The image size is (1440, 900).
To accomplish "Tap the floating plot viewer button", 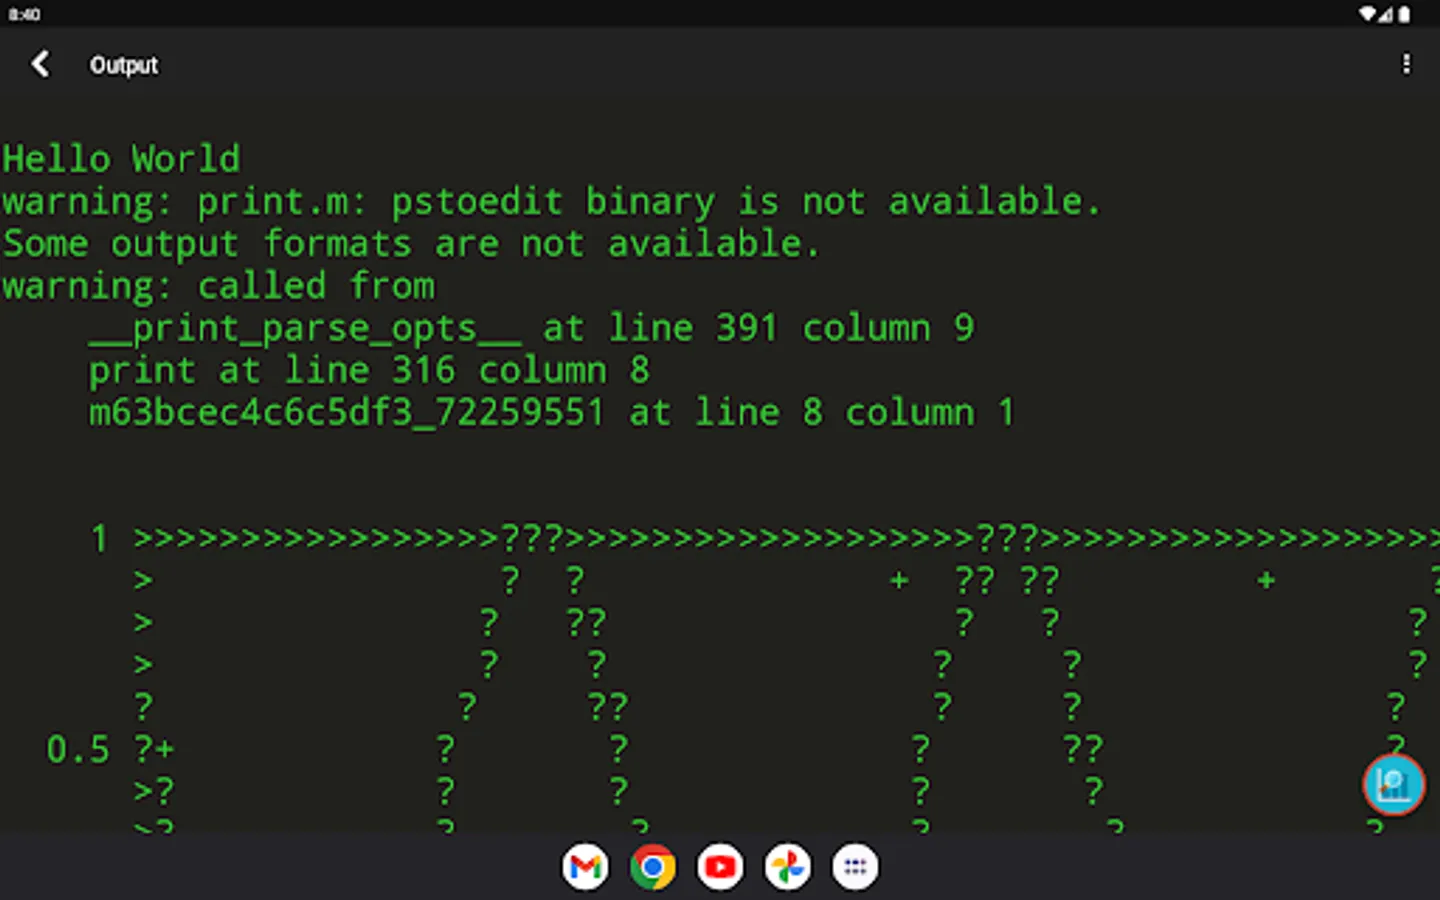I will 1393,785.
